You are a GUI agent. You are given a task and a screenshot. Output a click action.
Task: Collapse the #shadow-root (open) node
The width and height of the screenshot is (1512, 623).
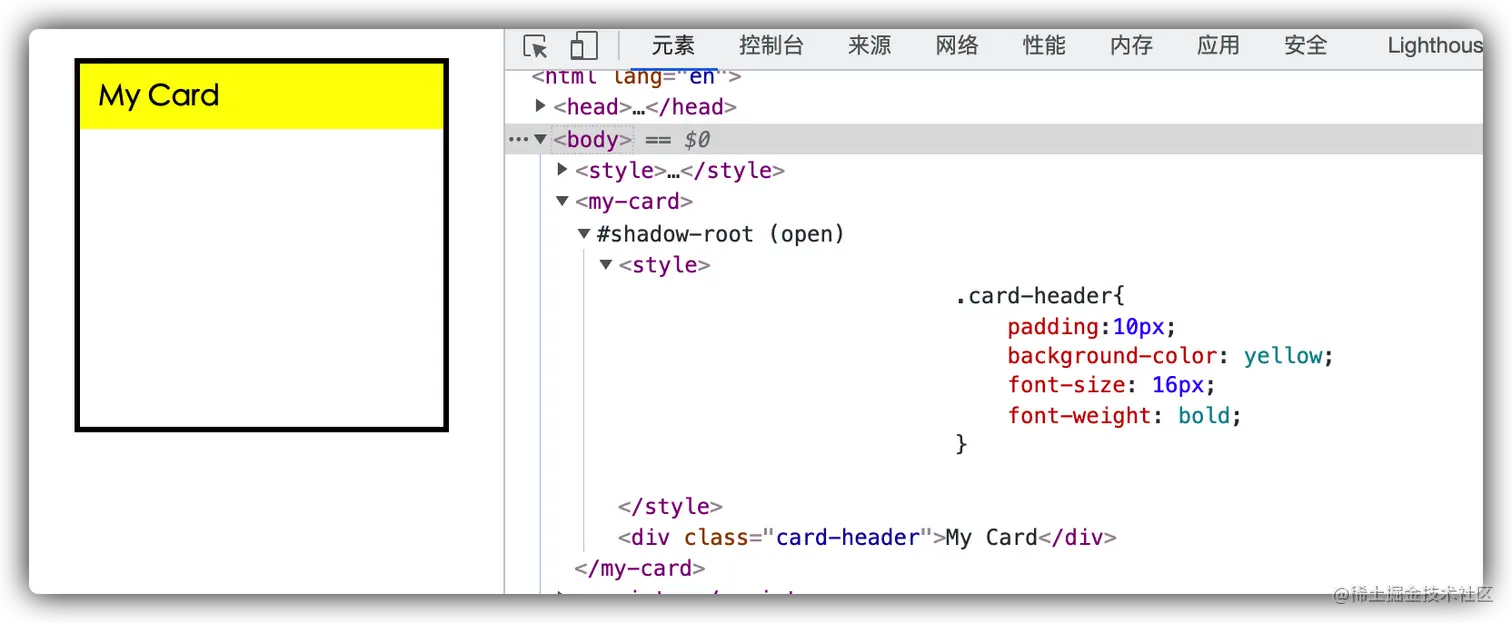pos(585,234)
